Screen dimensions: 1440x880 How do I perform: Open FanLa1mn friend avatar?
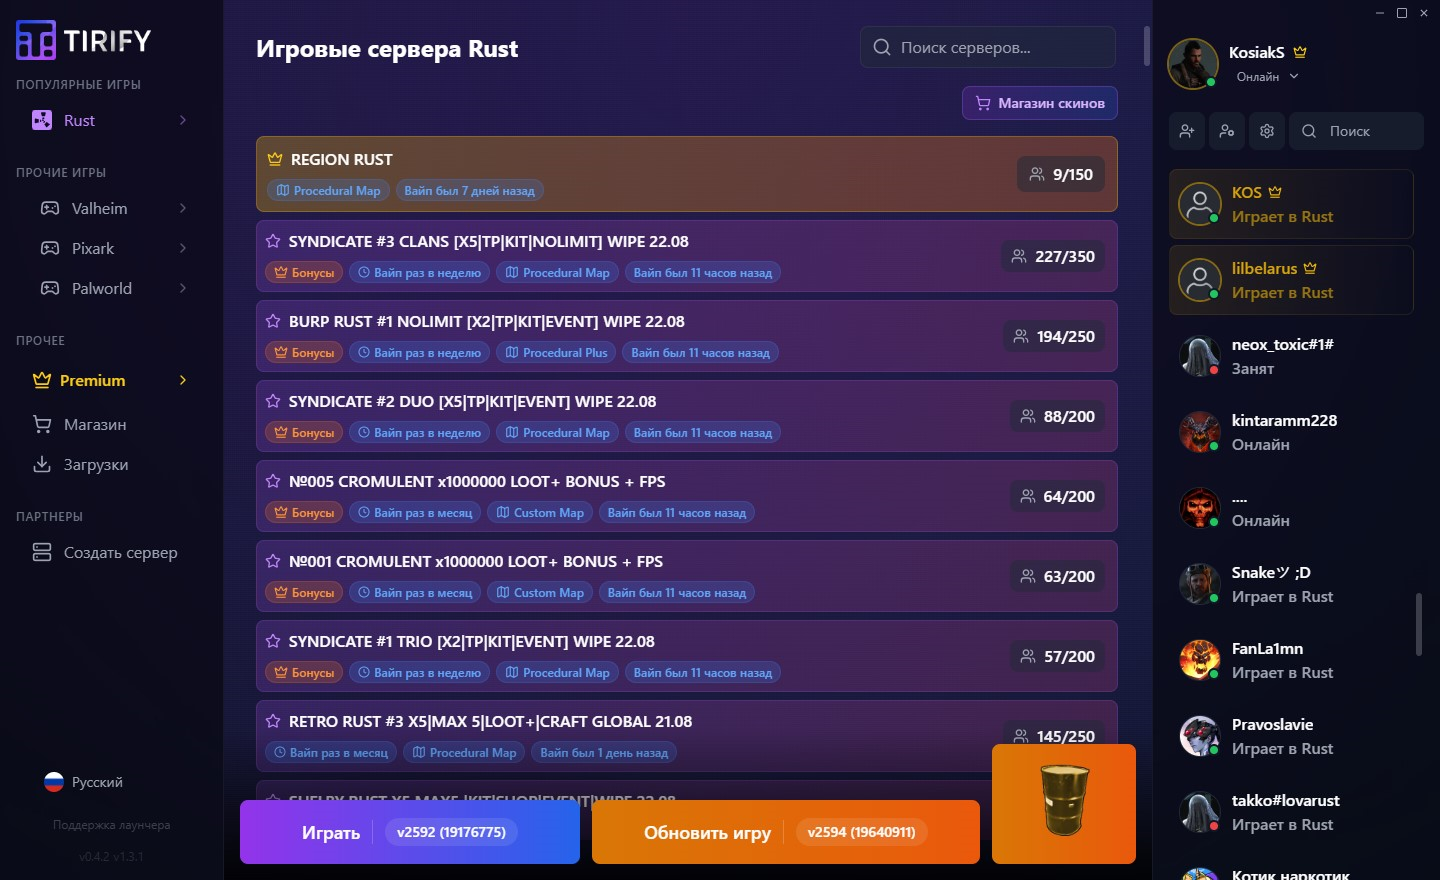[x=1199, y=660]
